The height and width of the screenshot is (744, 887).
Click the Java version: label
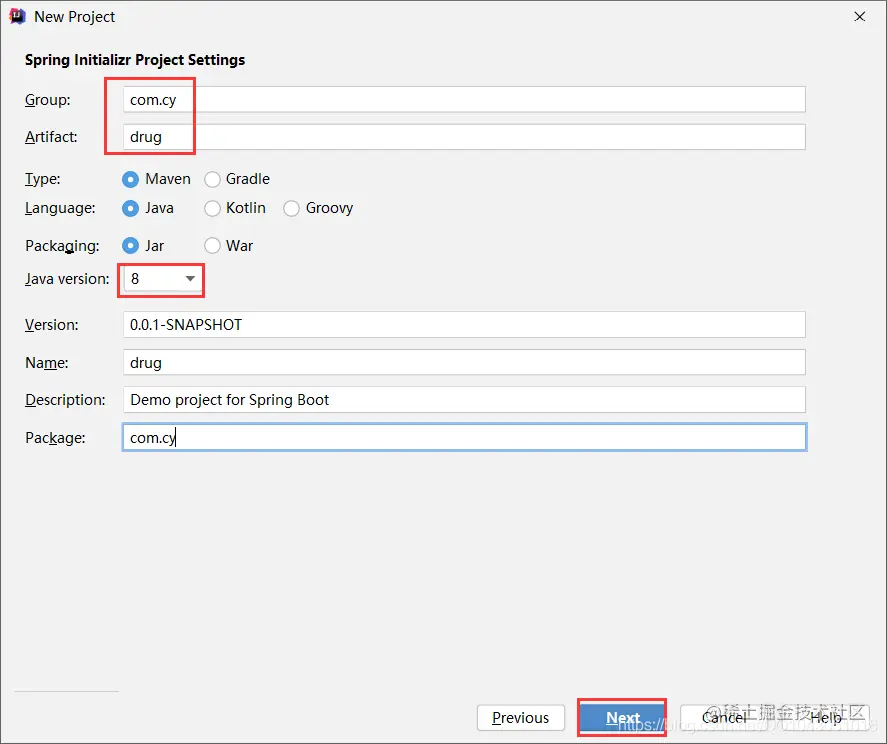pos(67,279)
